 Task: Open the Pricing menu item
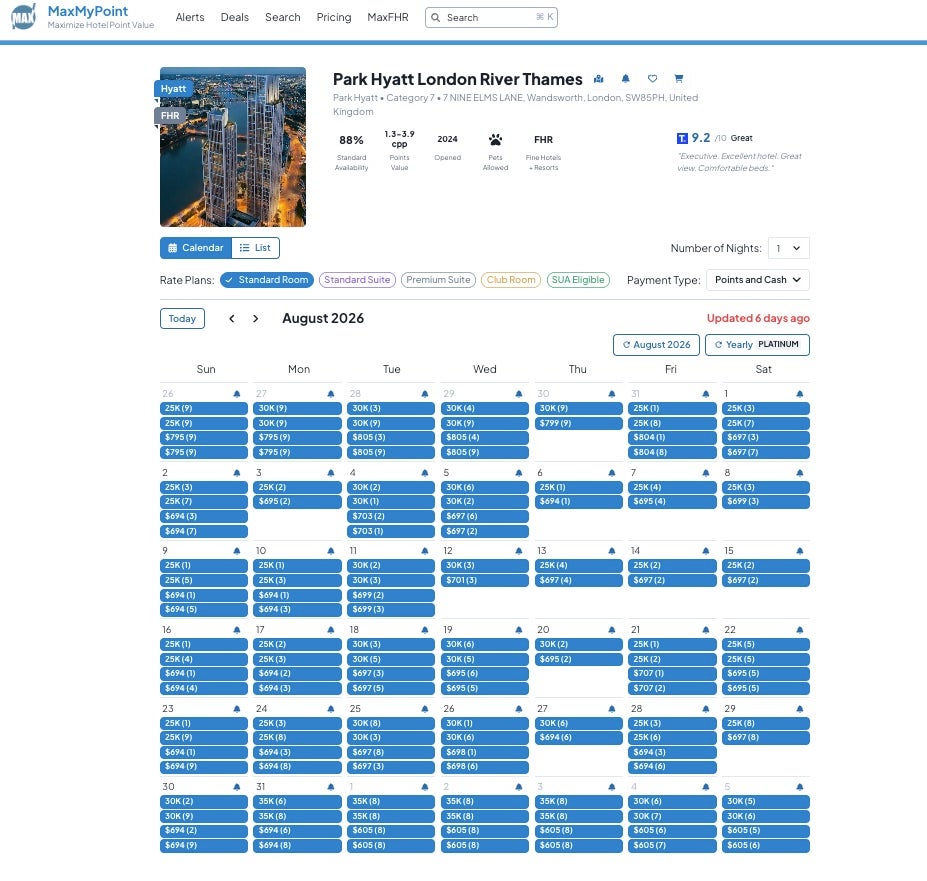click(x=333, y=17)
